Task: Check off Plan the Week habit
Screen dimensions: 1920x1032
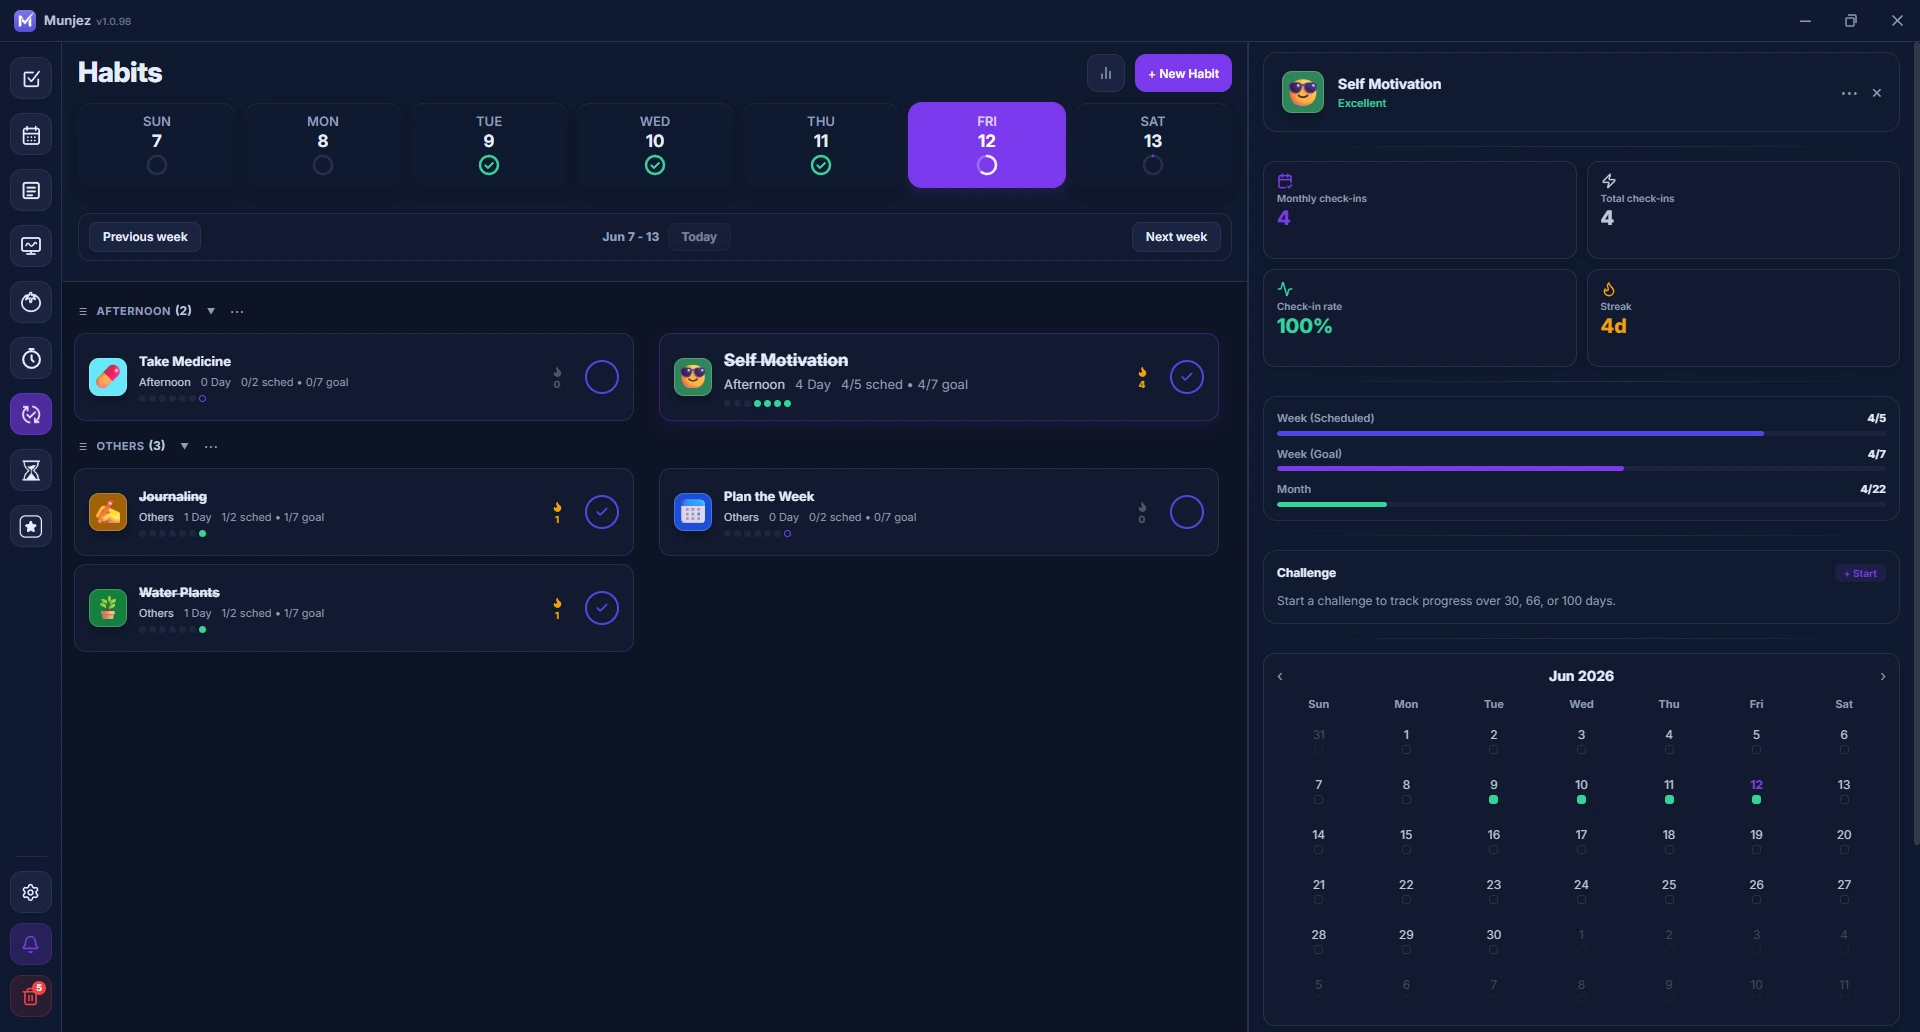Action: tap(1187, 512)
